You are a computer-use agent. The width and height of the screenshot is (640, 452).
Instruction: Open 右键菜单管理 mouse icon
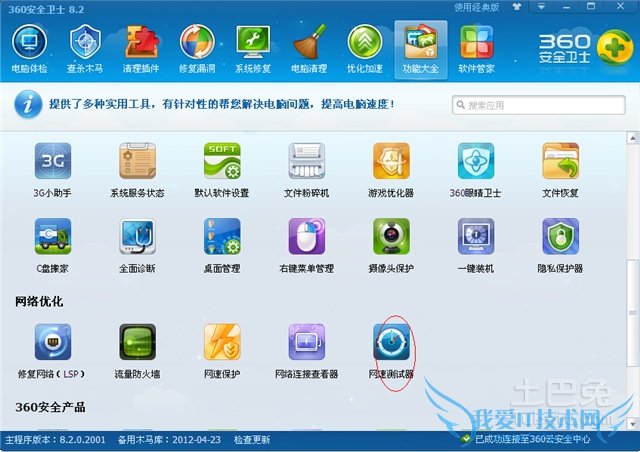point(307,245)
